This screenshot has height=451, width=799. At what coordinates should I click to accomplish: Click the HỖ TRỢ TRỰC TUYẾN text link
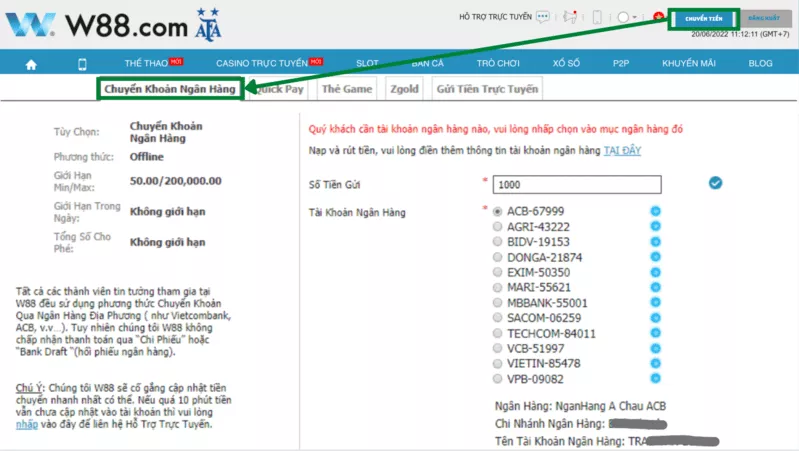(495, 17)
